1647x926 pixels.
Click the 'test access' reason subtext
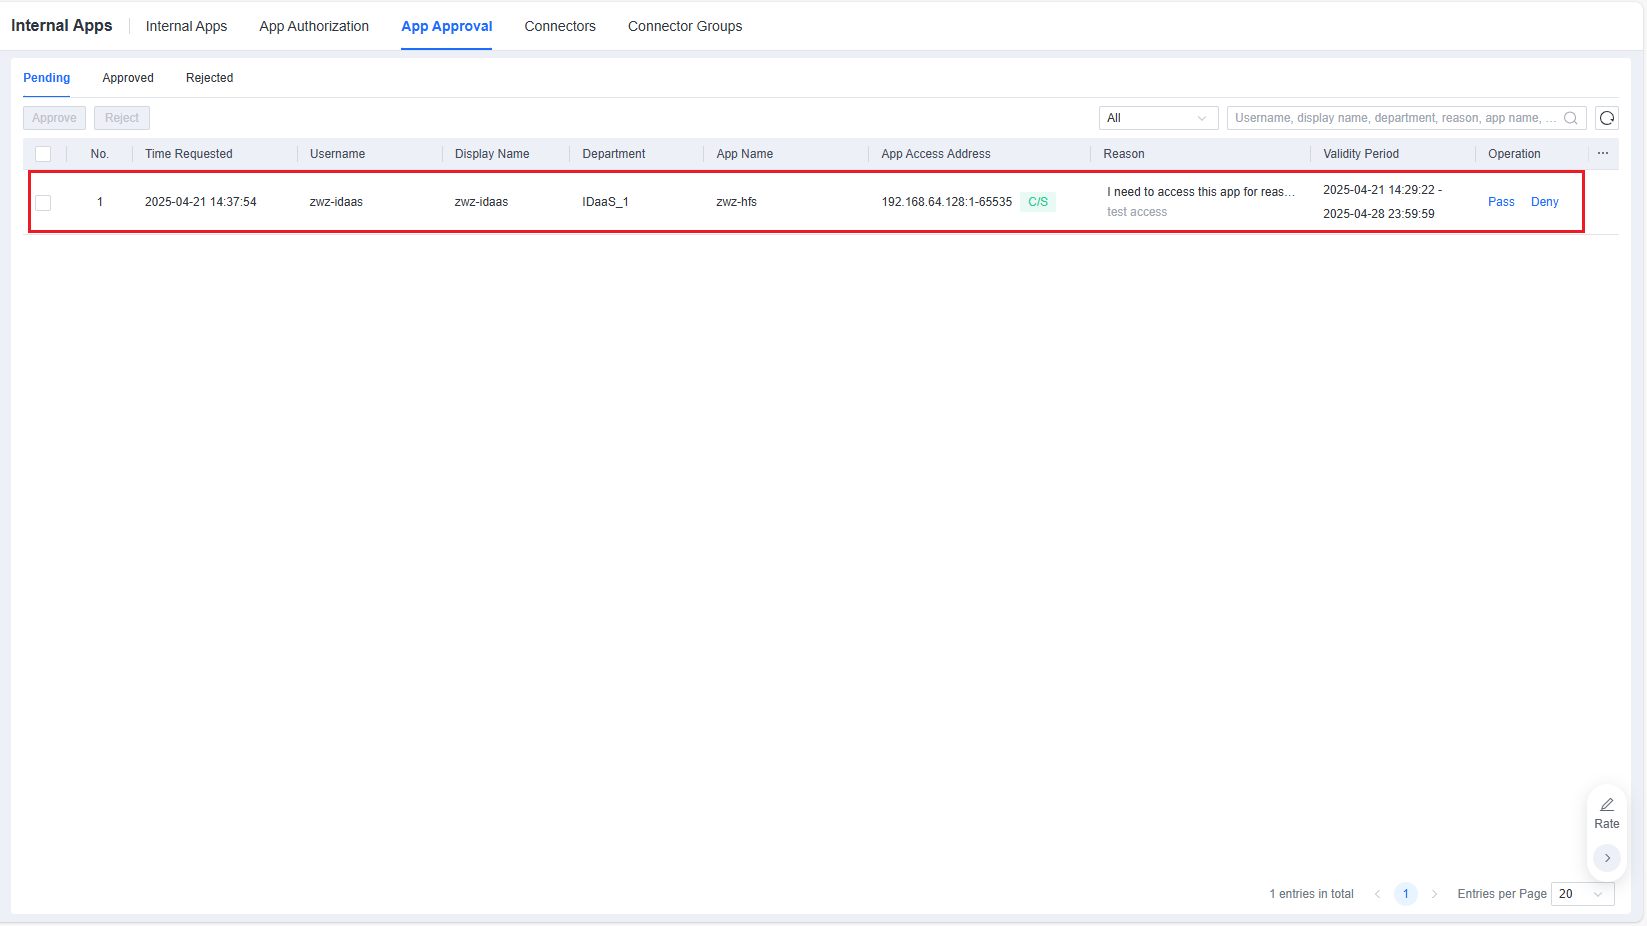[1137, 212]
